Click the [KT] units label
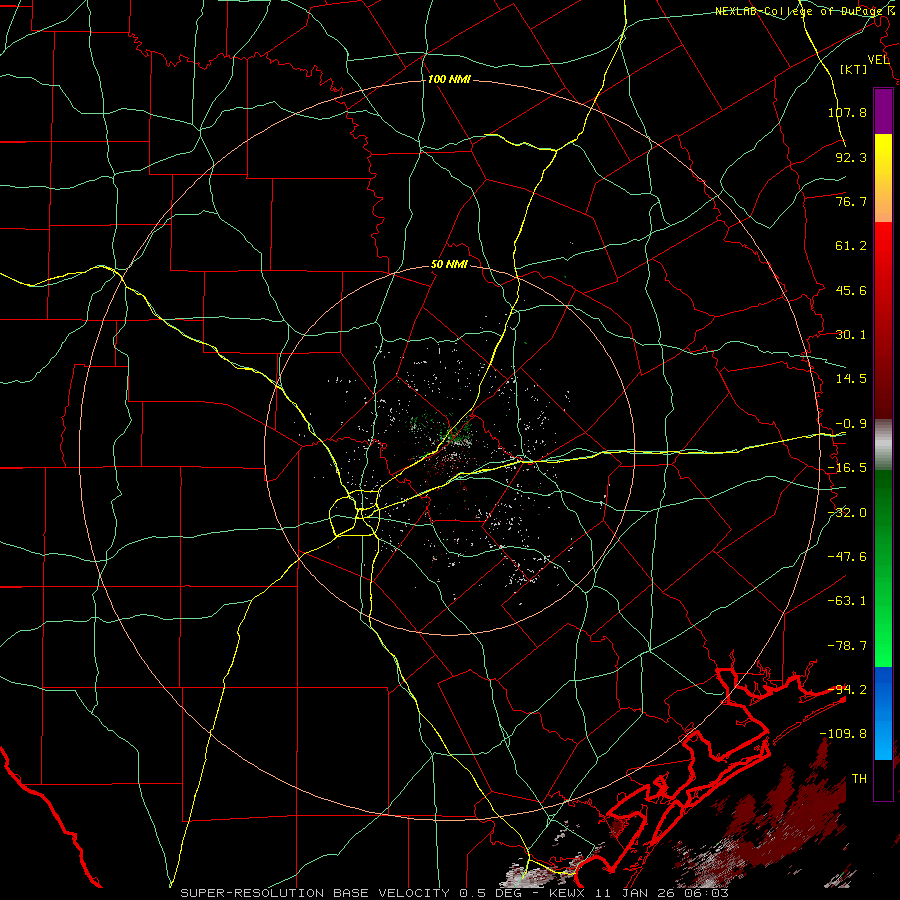Viewport: 900px width, 900px height. coord(854,69)
